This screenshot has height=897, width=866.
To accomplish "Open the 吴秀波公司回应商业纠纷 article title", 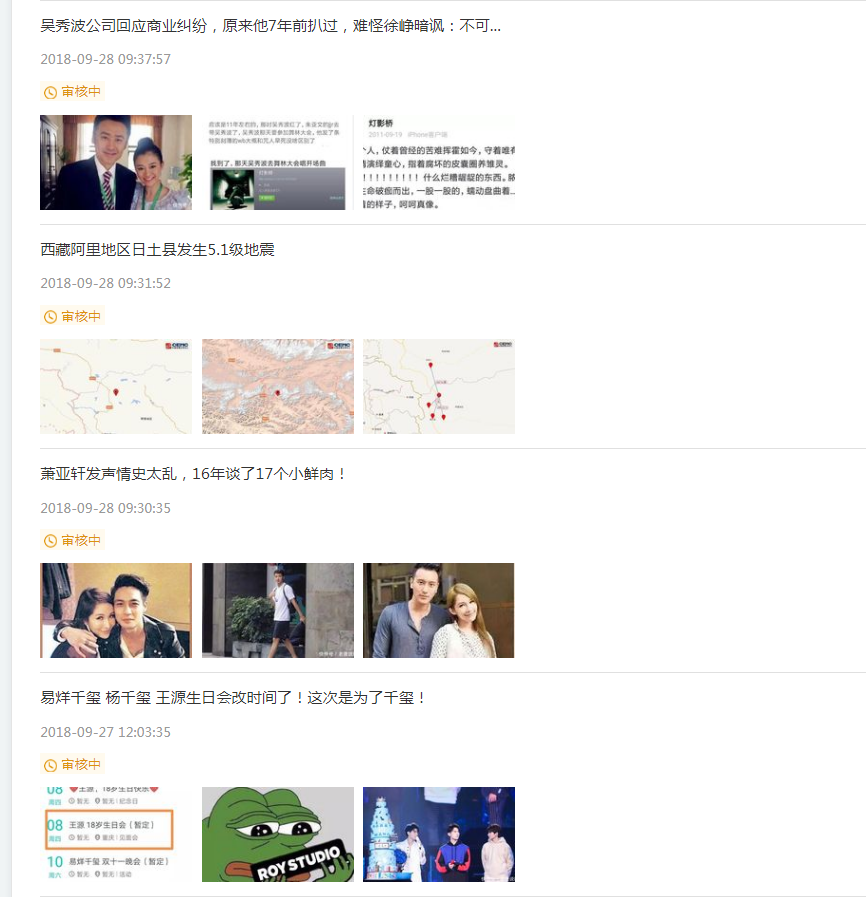I will pyautogui.click(x=270, y=25).
